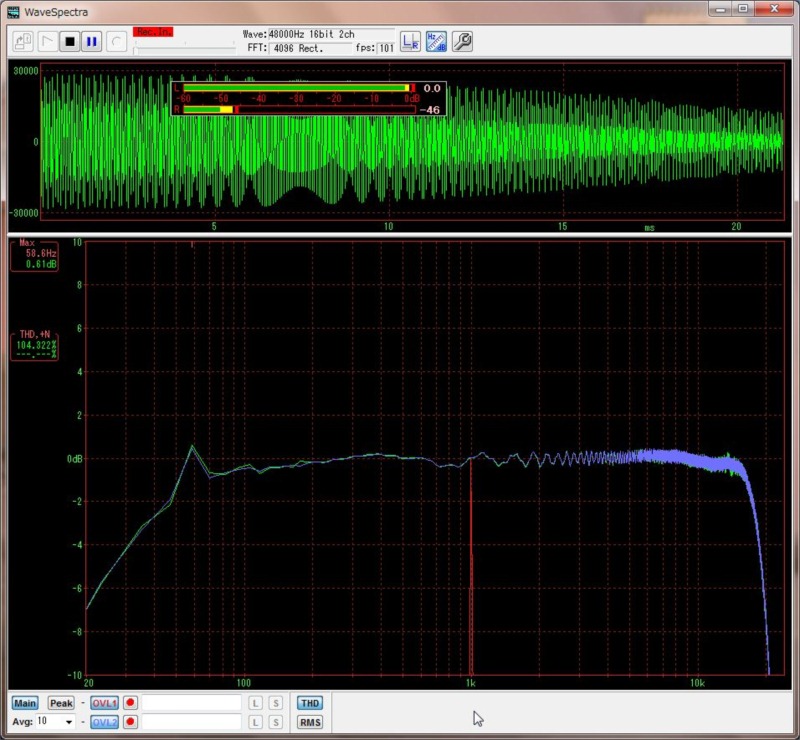
Task: Pause the measurement with the blue pause button
Action: [91, 42]
